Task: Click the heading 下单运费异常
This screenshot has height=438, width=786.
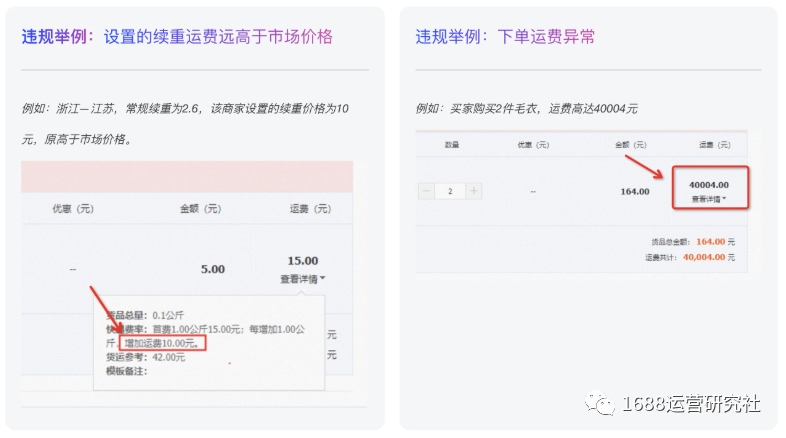Action: pos(546,37)
